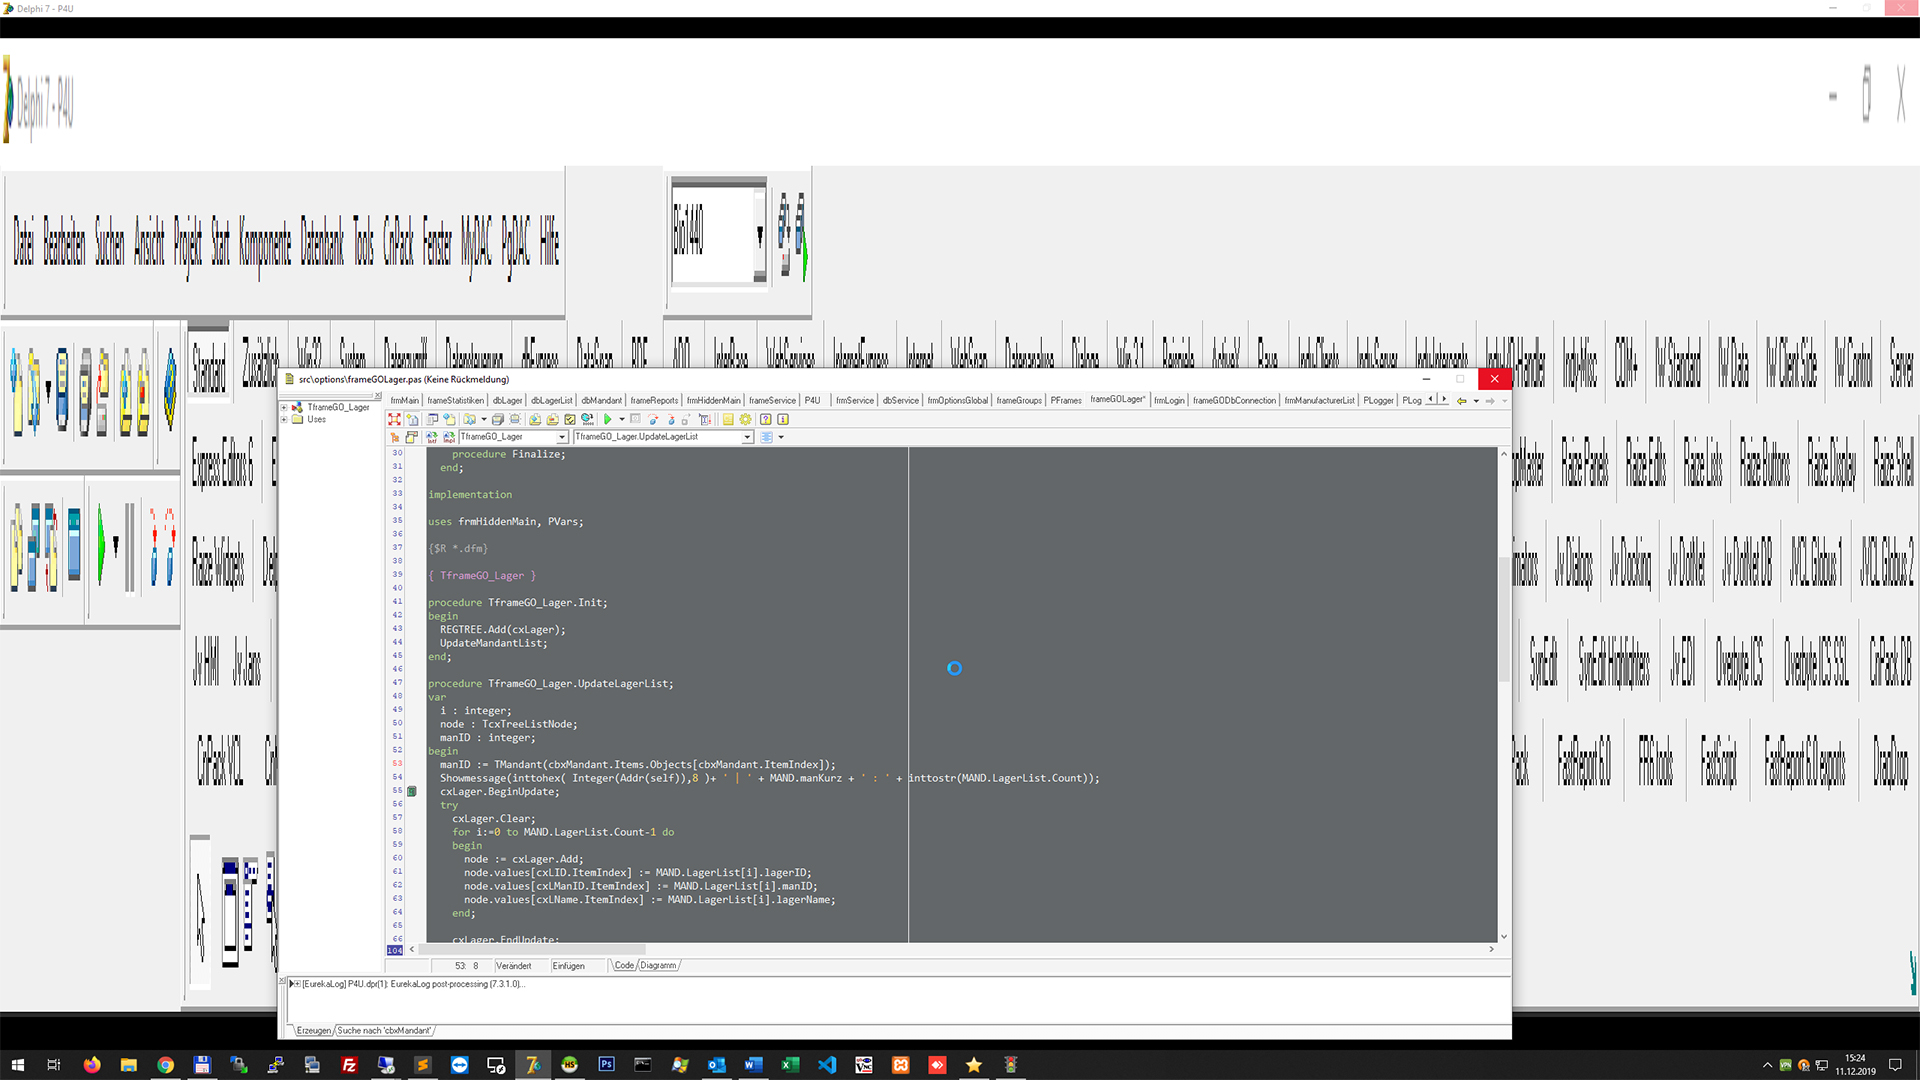Open the yellow question mark help icon
Image resolution: width=1920 pixels, height=1080 pixels.
pos(765,419)
